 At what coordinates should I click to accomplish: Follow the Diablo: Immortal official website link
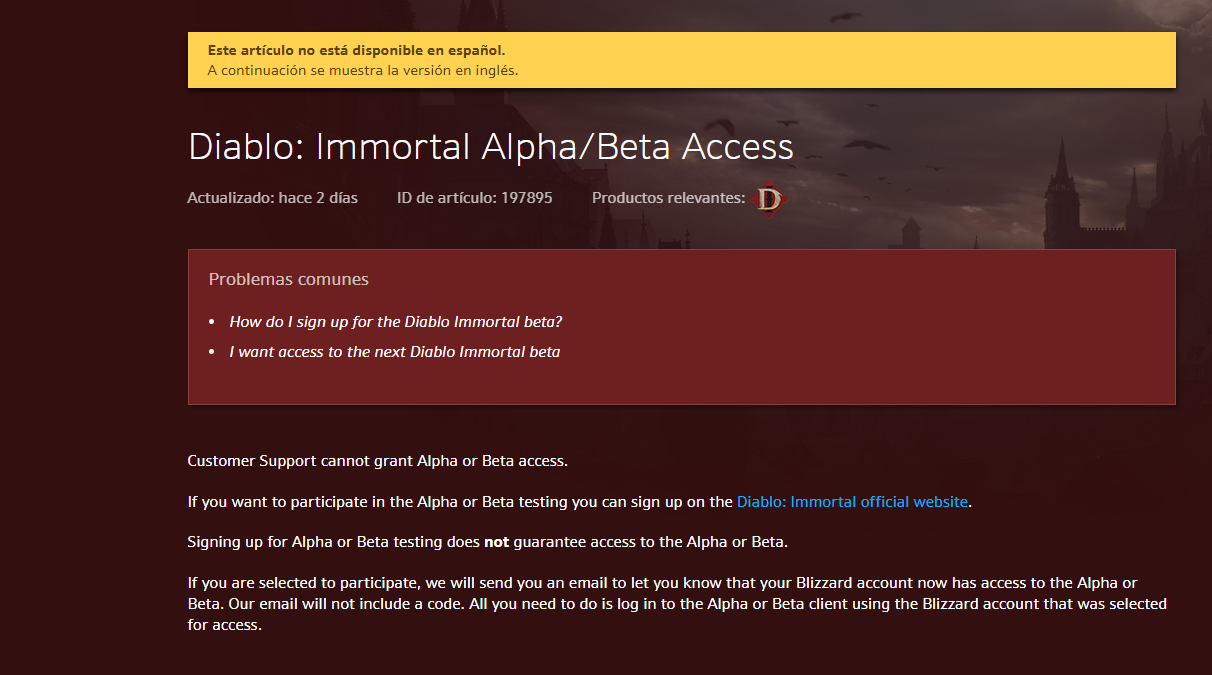(852, 502)
